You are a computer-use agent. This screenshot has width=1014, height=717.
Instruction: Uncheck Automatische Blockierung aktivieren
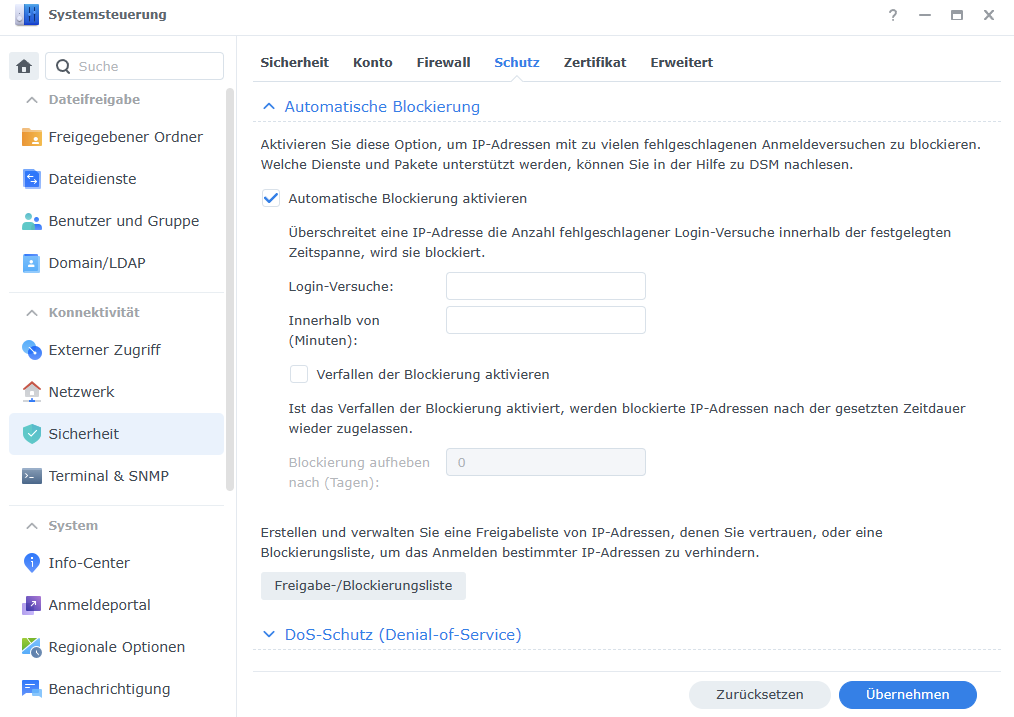(271, 199)
